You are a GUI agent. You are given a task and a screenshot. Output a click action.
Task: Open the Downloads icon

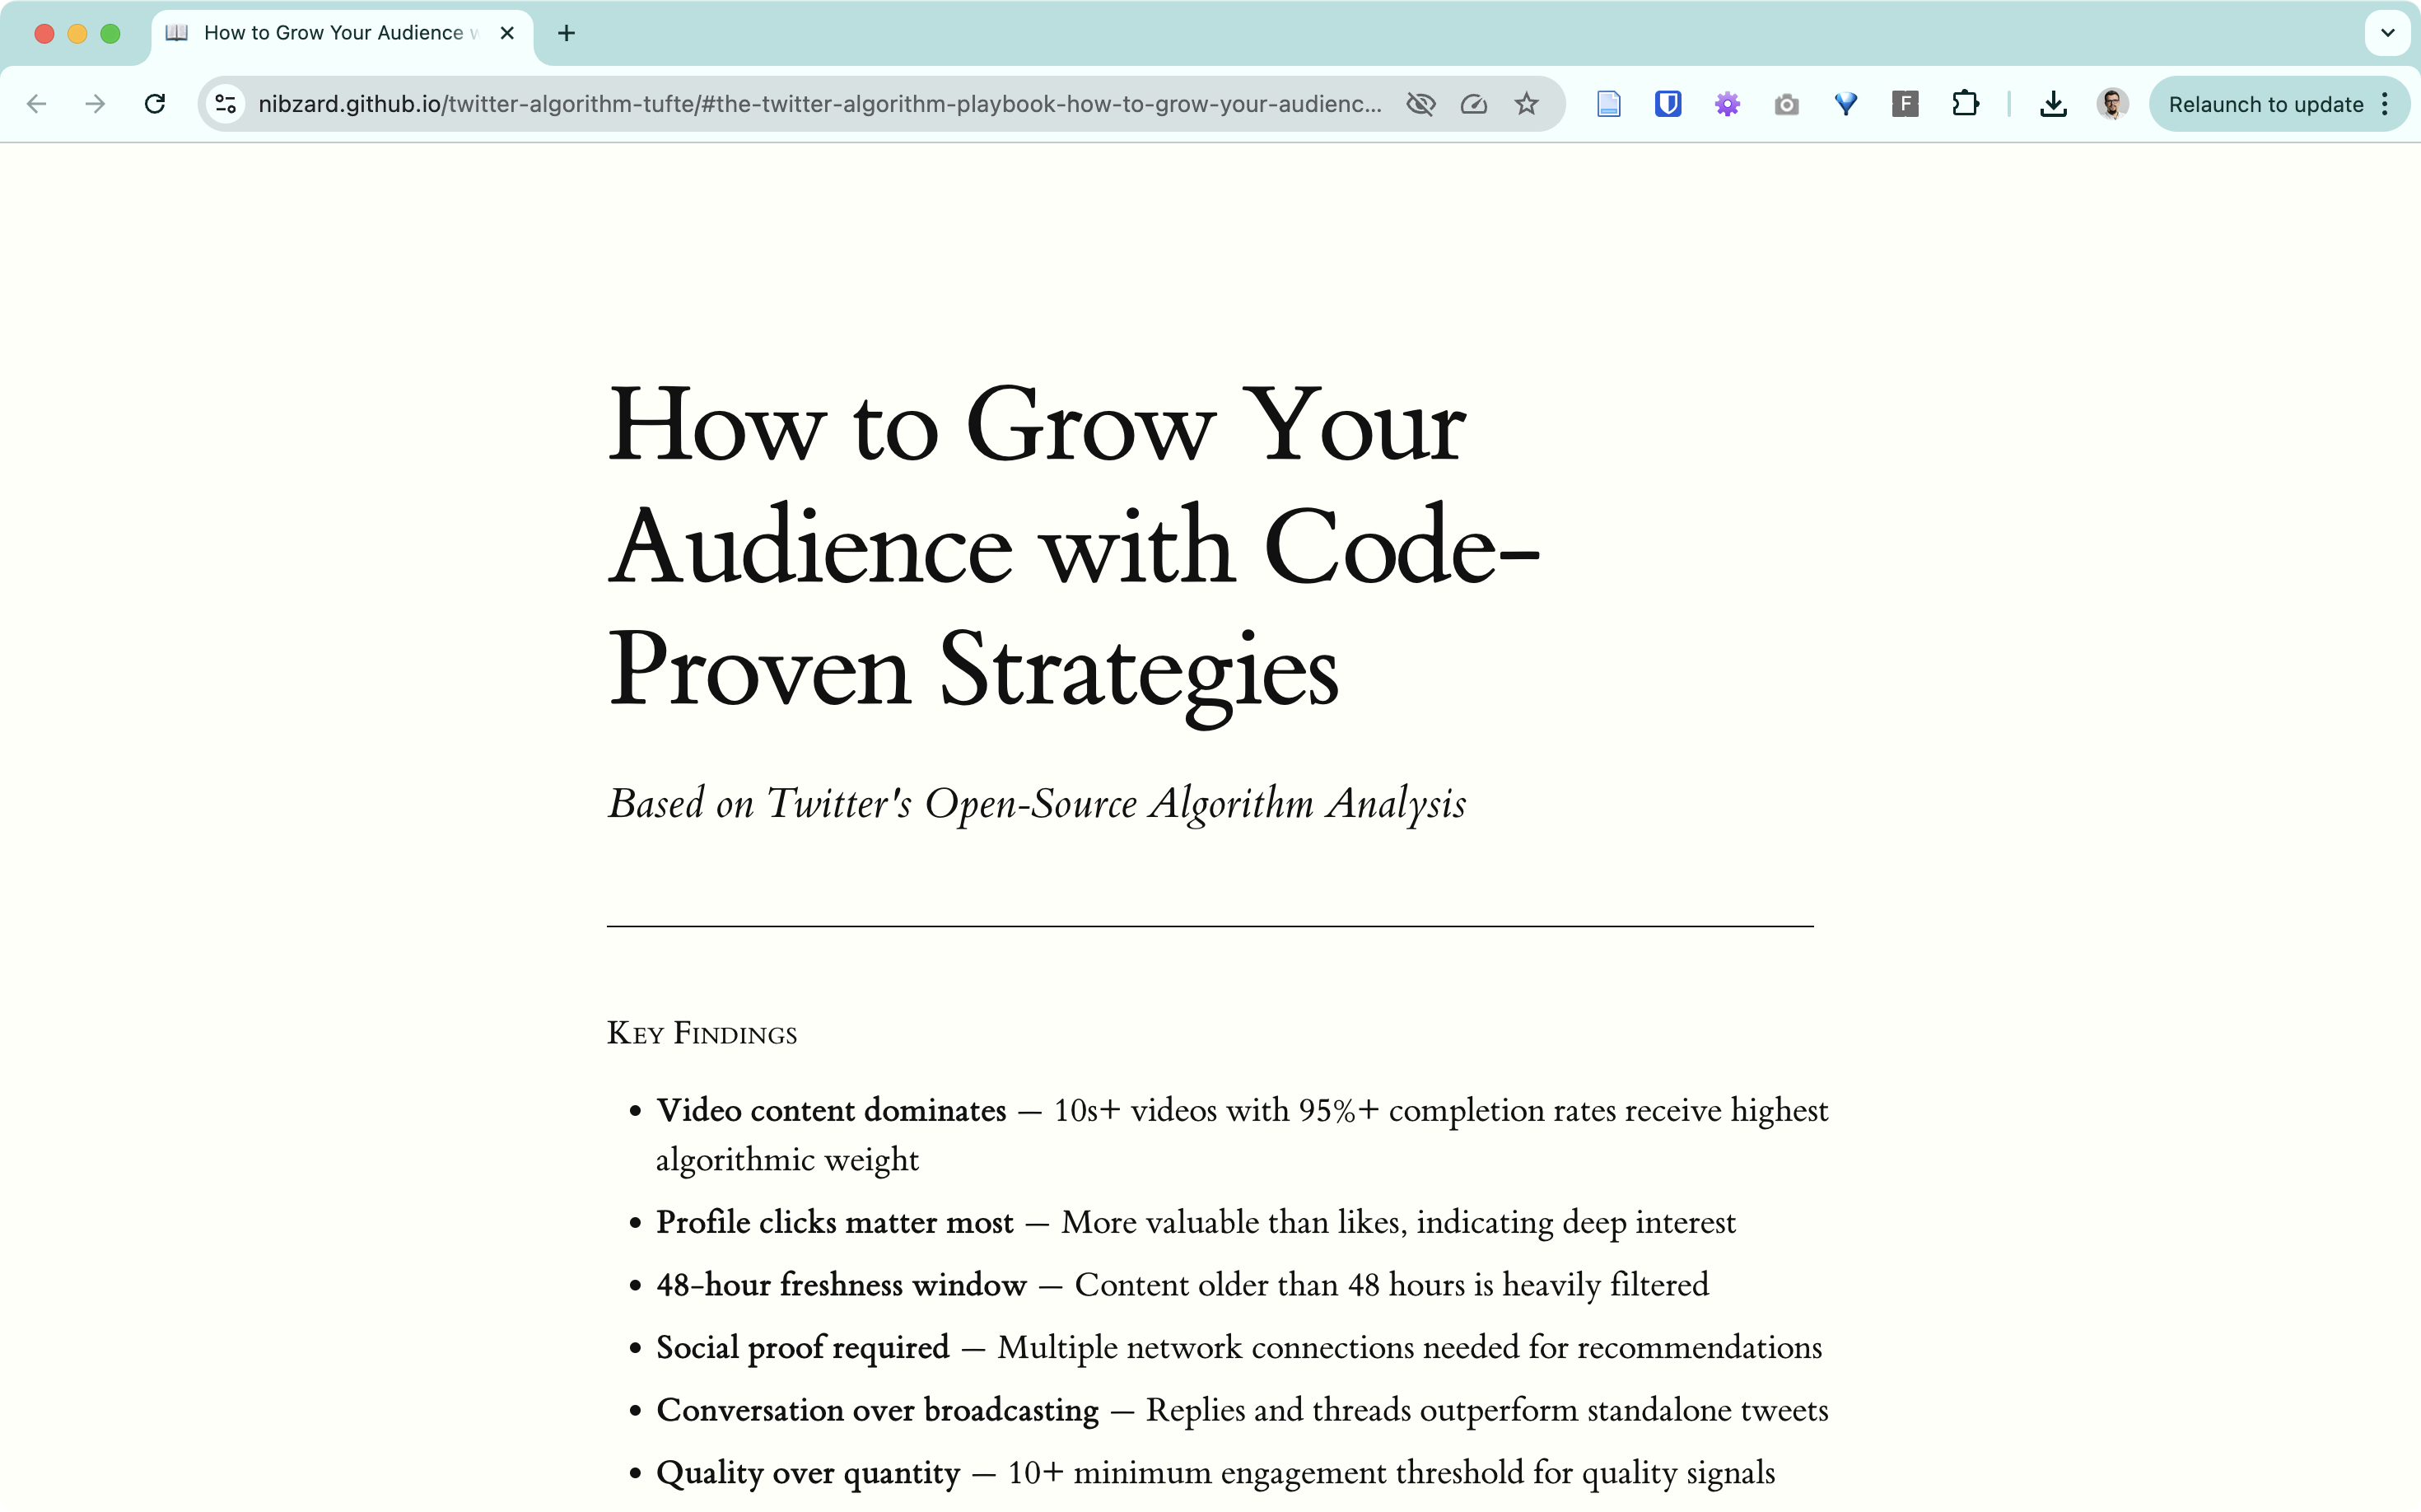point(2054,103)
